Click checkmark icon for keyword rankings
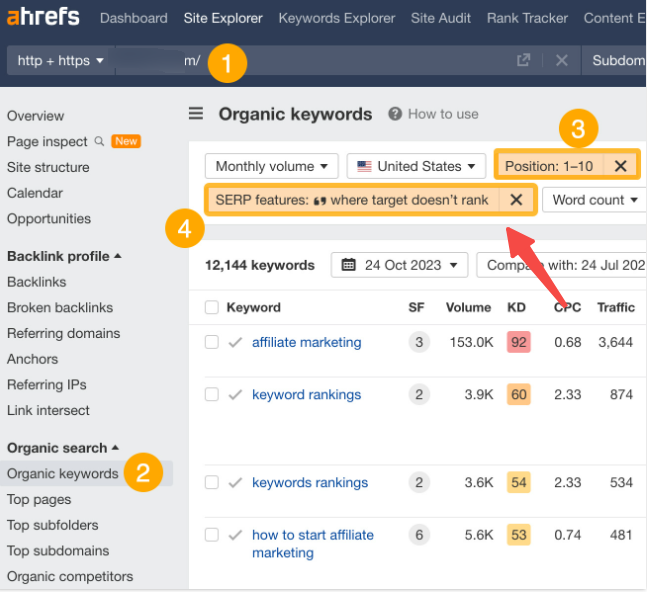This screenshot has height=592, width=647. coord(235,394)
